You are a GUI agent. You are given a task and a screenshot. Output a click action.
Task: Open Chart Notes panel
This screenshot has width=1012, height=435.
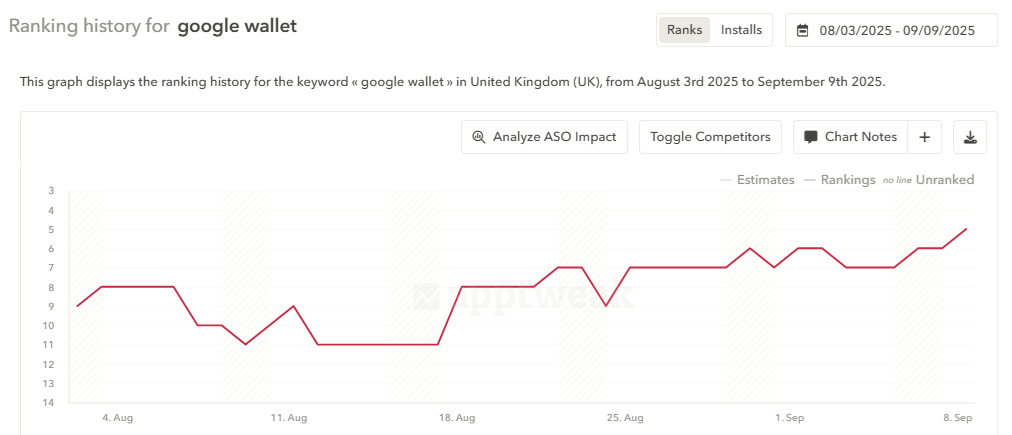pyautogui.click(x=851, y=137)
